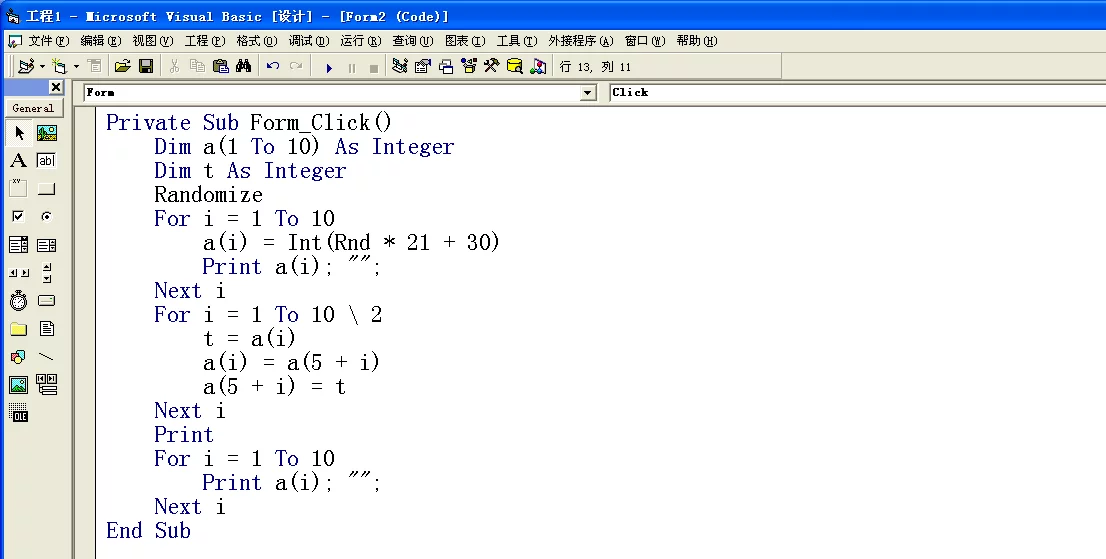Click the Find binoculars icon
The image size is (1106, 559).
(x=243, y=66)
